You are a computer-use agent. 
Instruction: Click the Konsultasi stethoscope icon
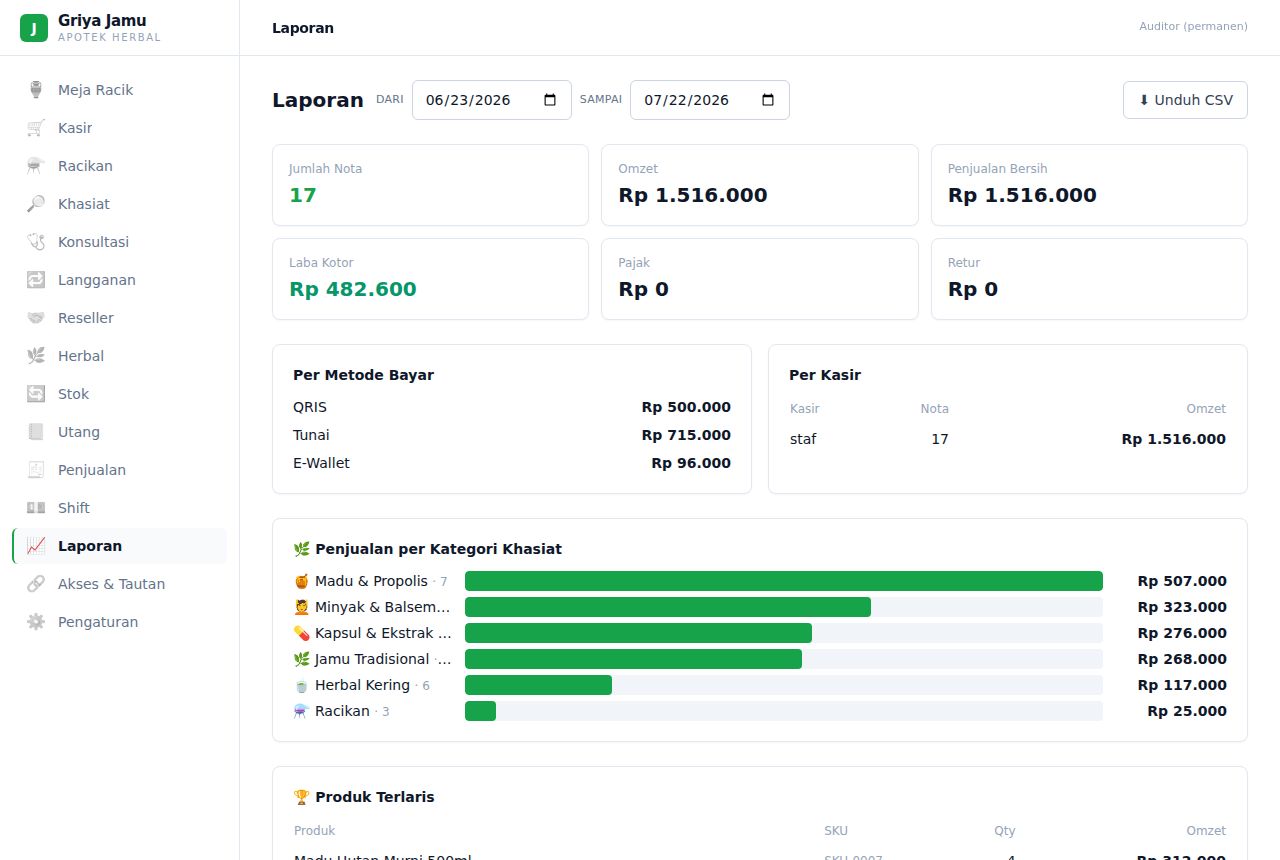click(x=36, y=242)
